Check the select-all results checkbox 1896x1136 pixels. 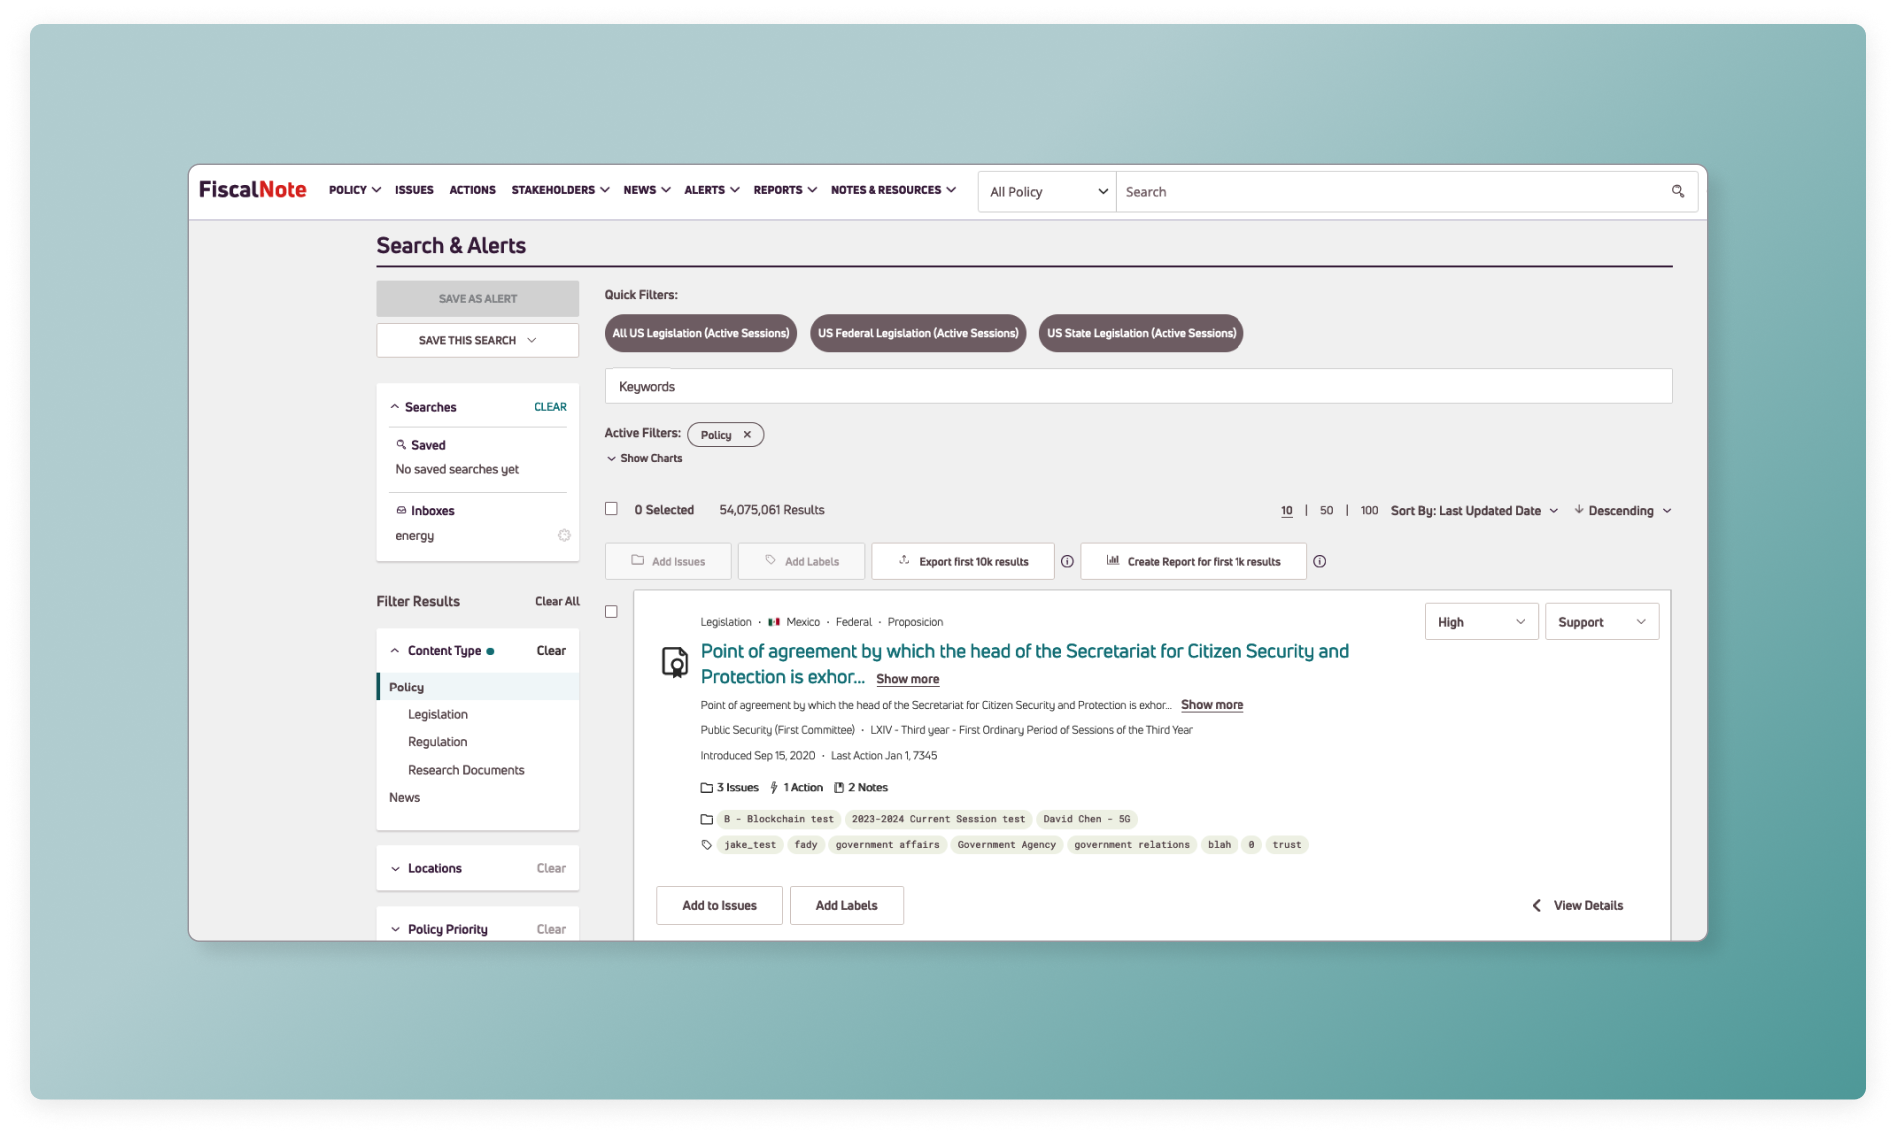click(x=611, y=509)
